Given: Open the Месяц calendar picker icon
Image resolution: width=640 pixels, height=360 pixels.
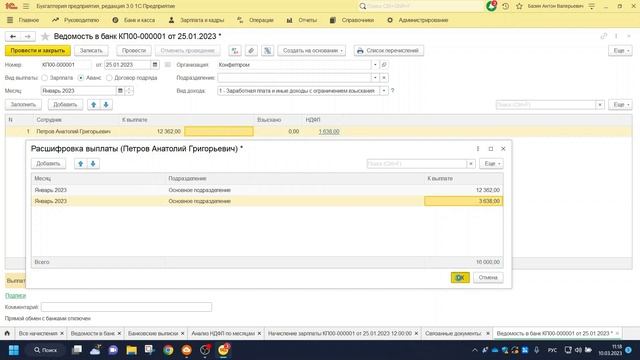Looking at the screenshot, I should point(120,91).
